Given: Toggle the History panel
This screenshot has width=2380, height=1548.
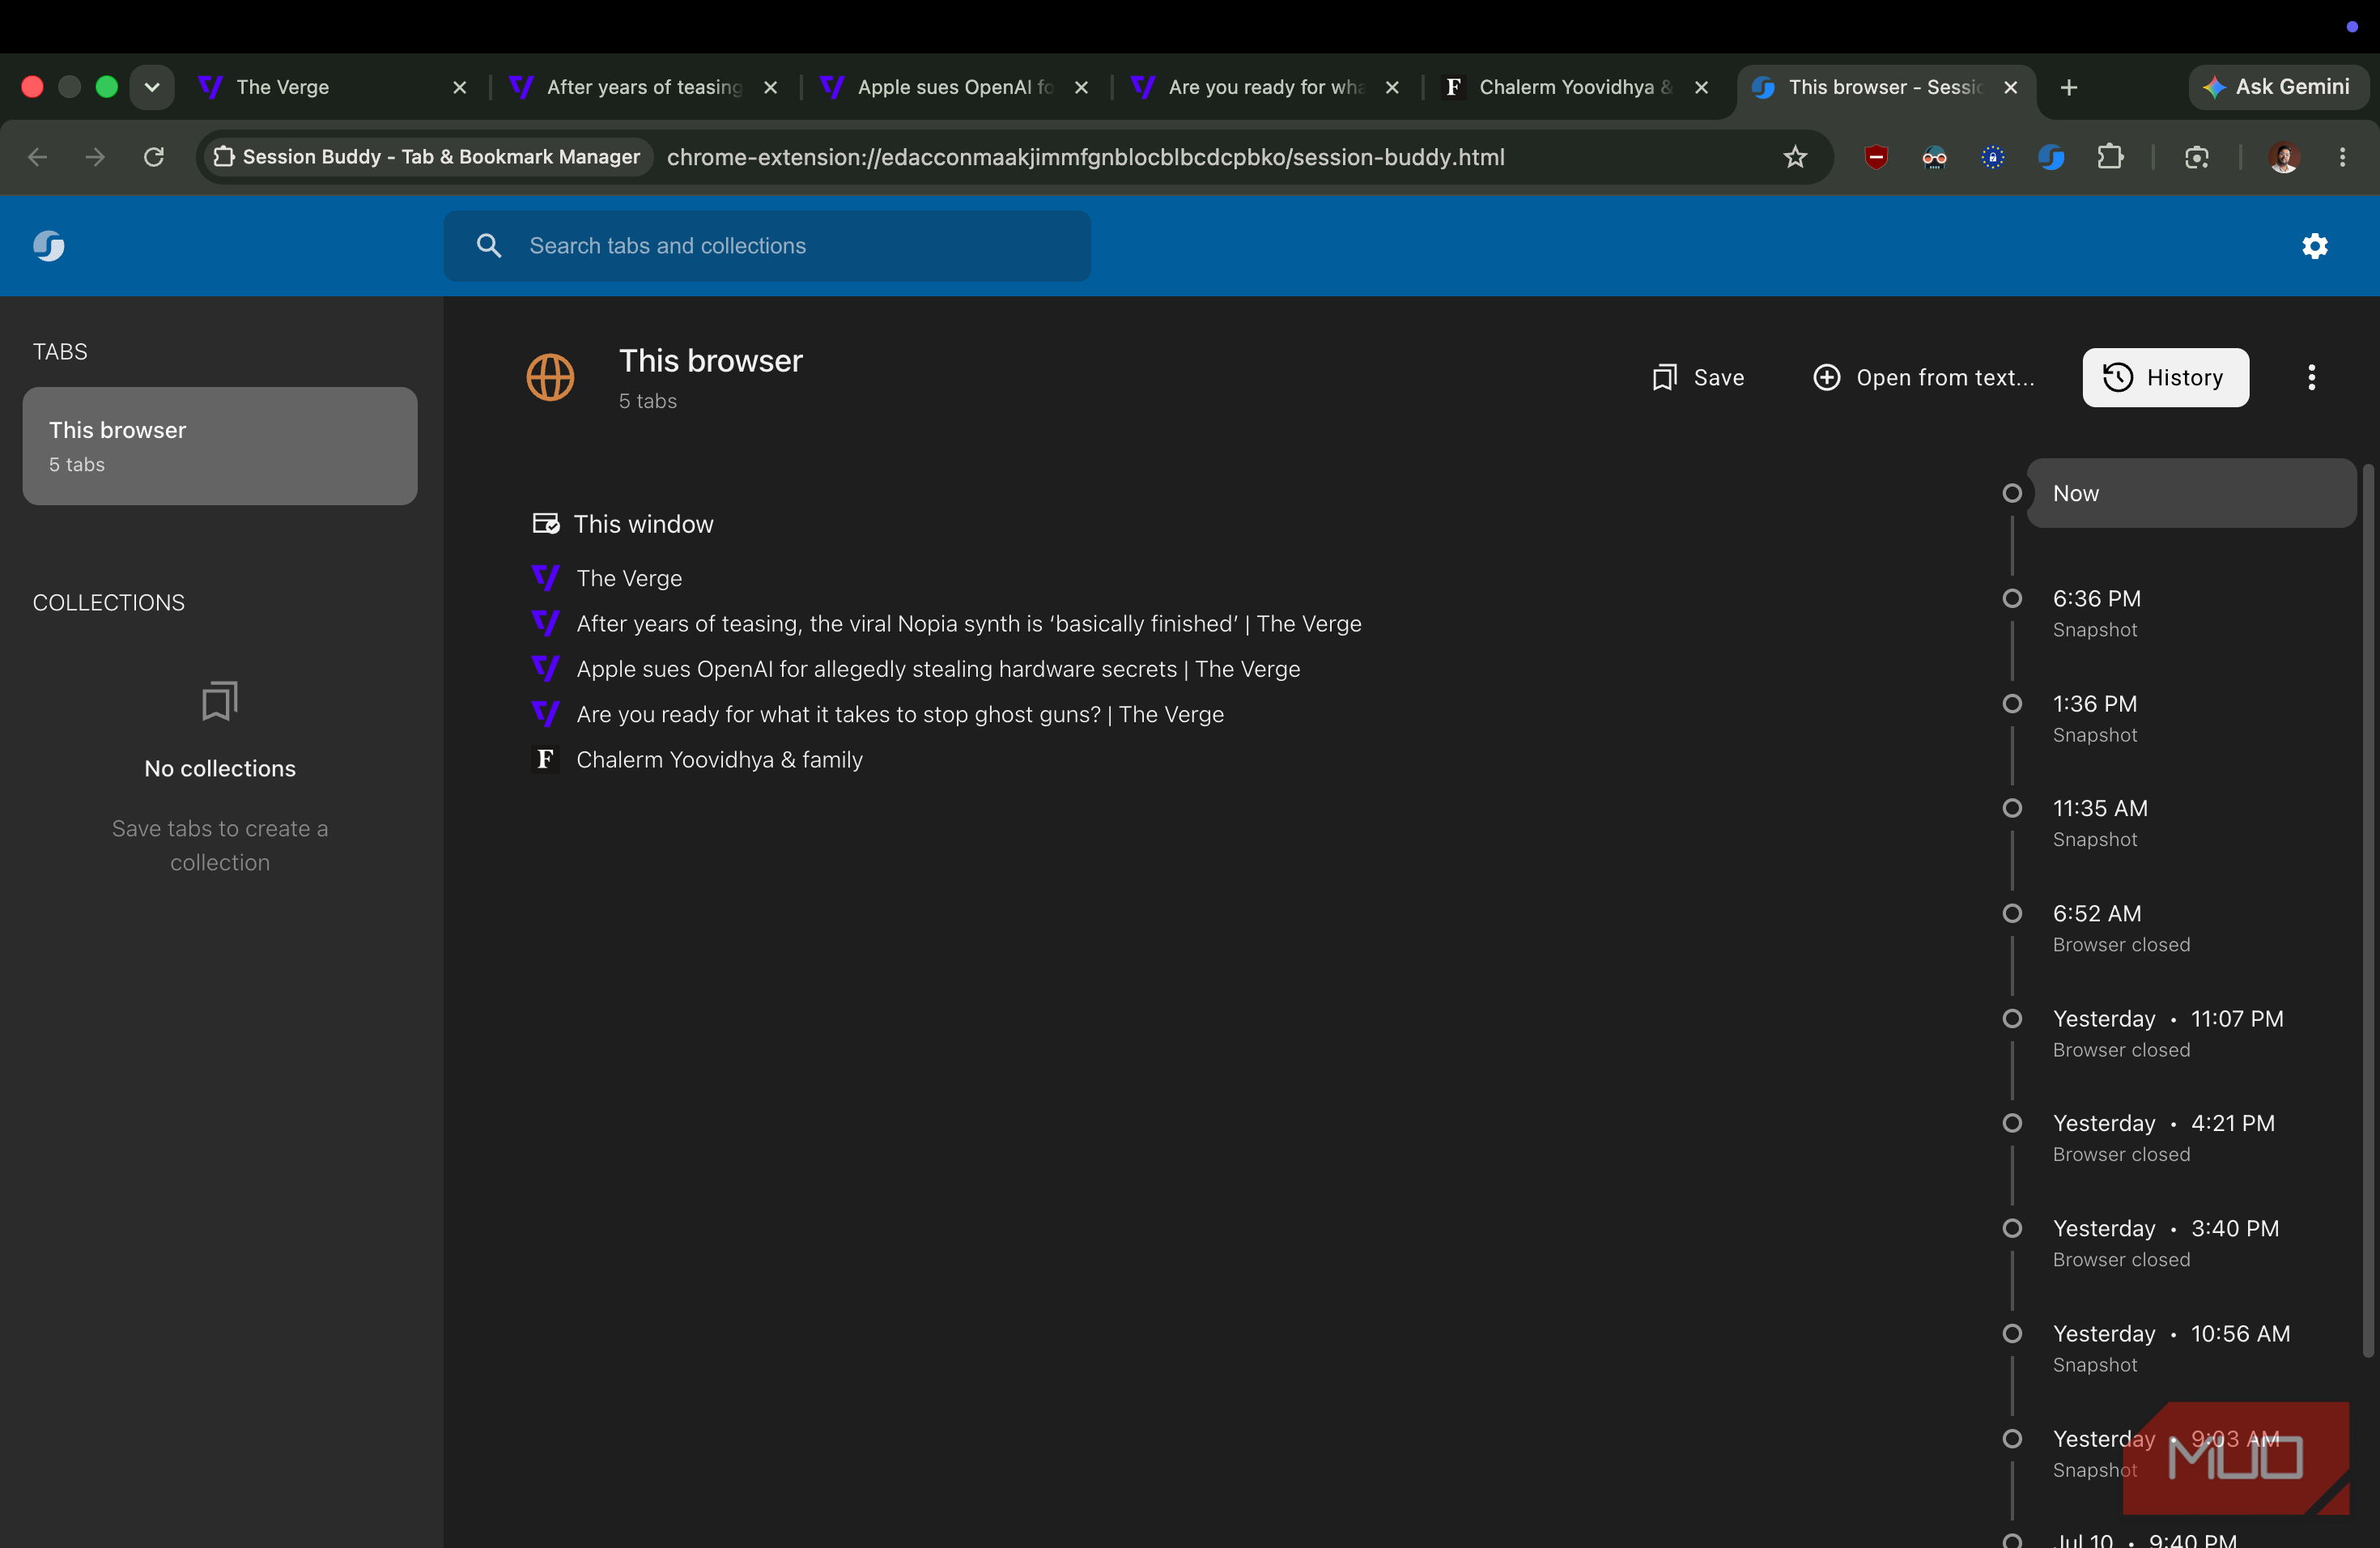Looking at the screenshot, I should [x=2165, y=377].
